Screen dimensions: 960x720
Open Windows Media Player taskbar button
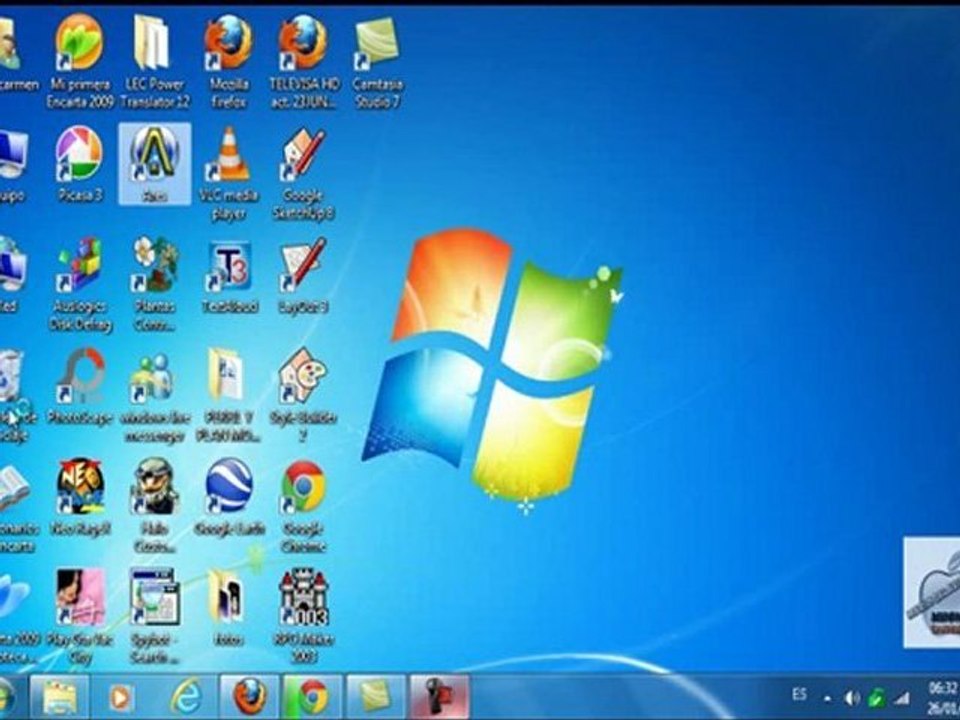[121, 697]
